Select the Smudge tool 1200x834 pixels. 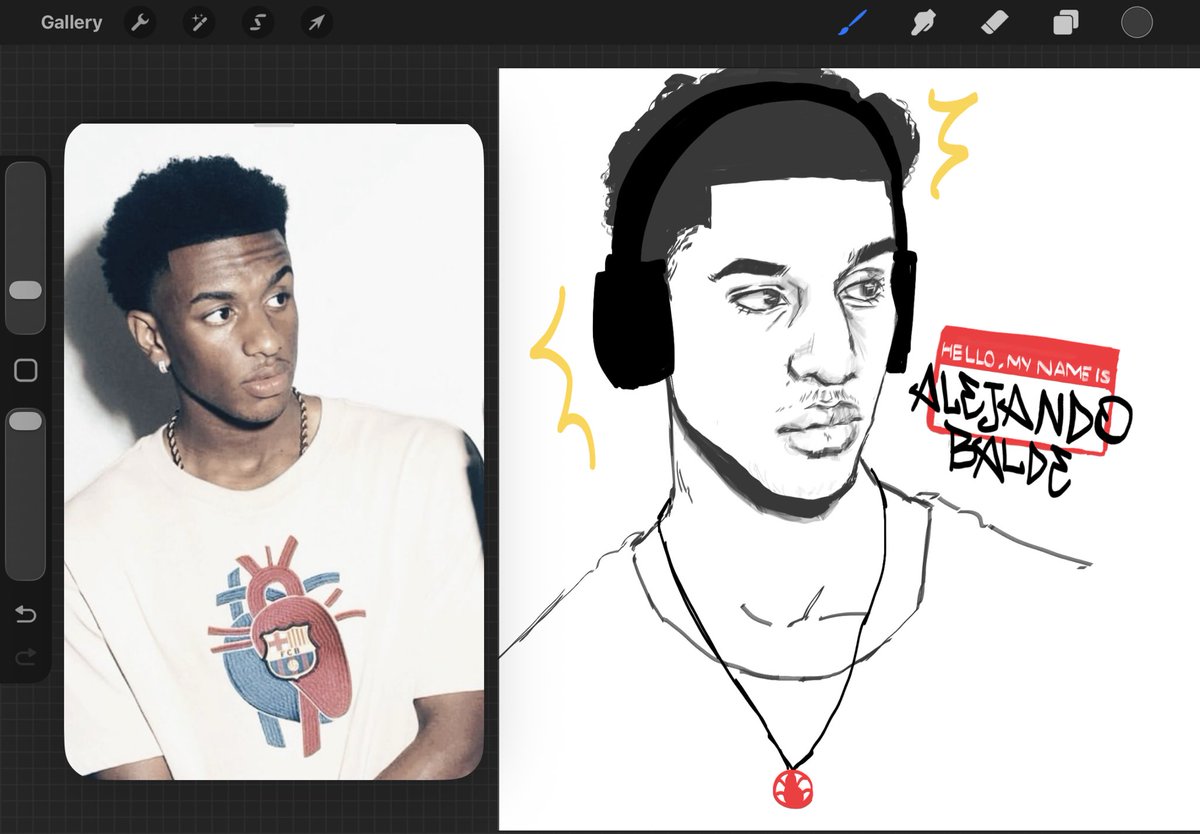(923, 22)
